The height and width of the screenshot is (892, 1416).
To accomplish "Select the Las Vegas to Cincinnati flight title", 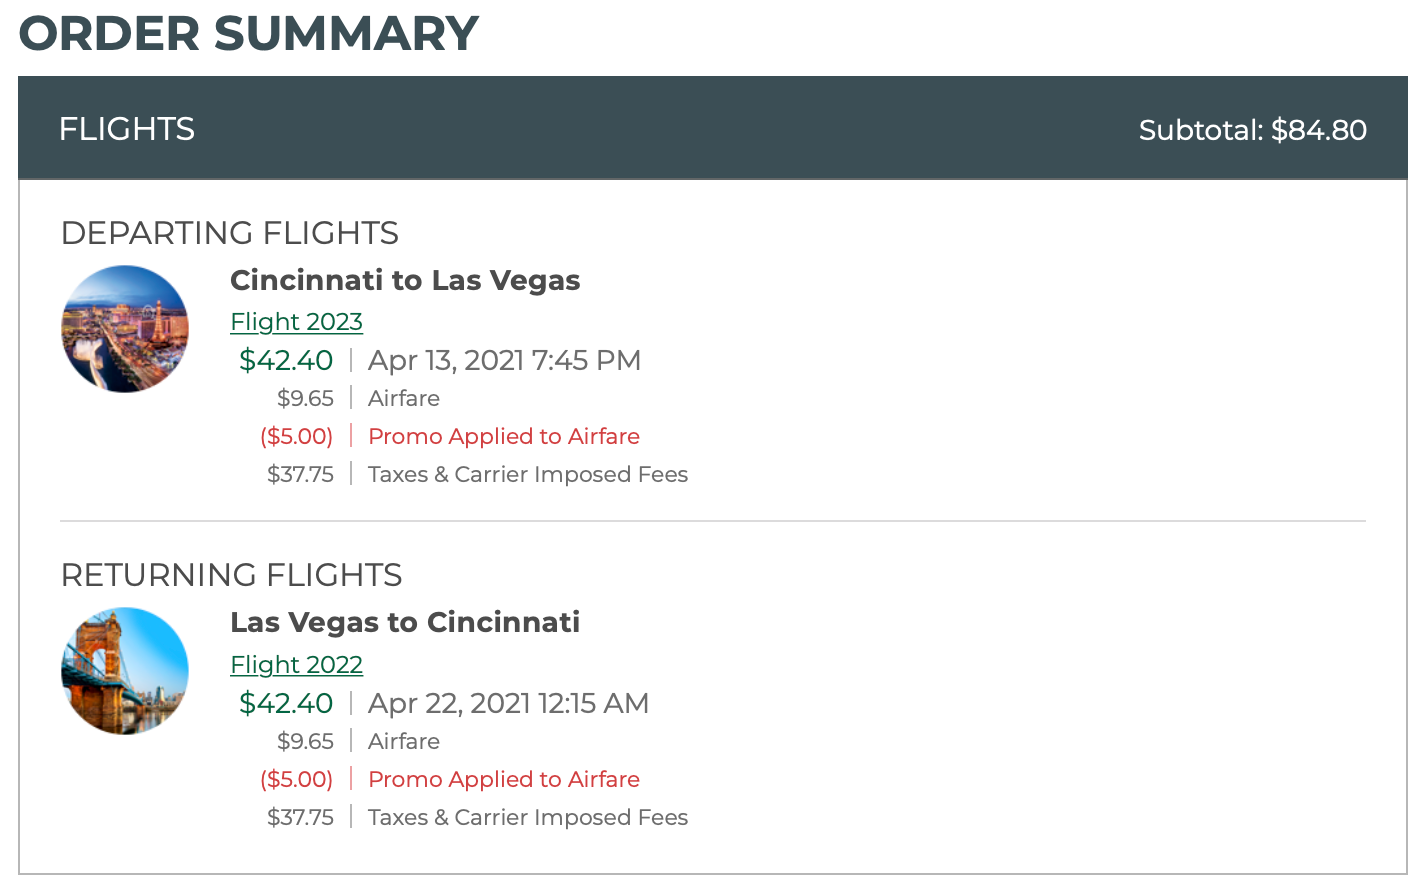I will 405,621.
